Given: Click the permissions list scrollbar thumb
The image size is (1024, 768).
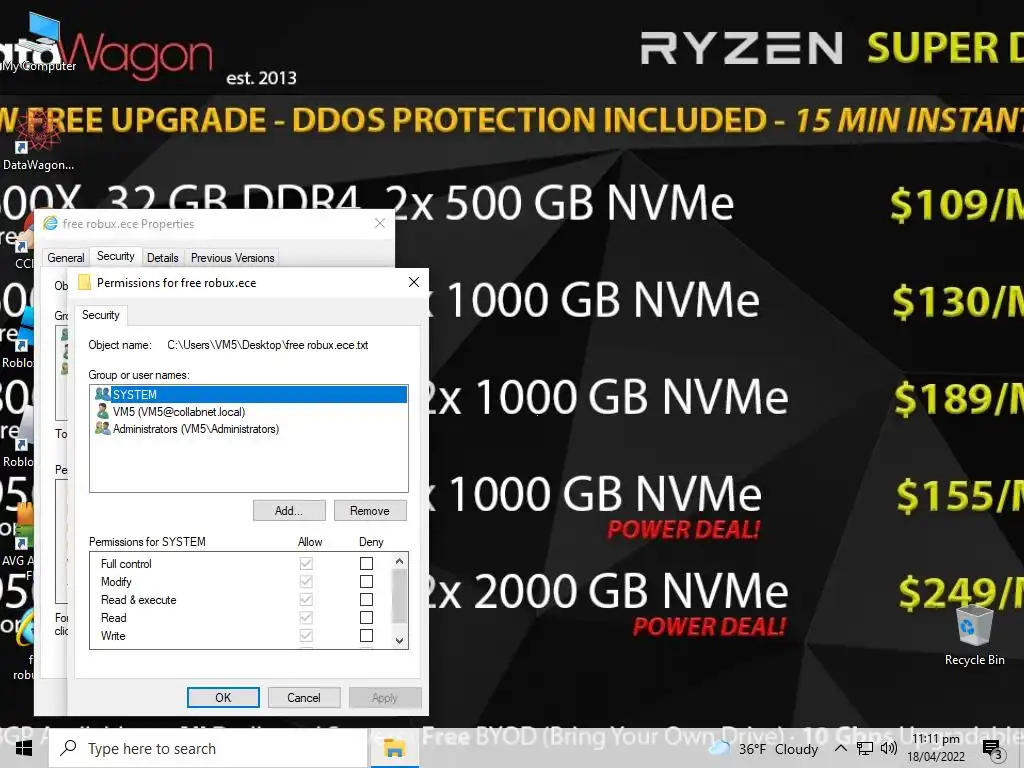Looking at the screenshot, I should click(x=400, y=596).
